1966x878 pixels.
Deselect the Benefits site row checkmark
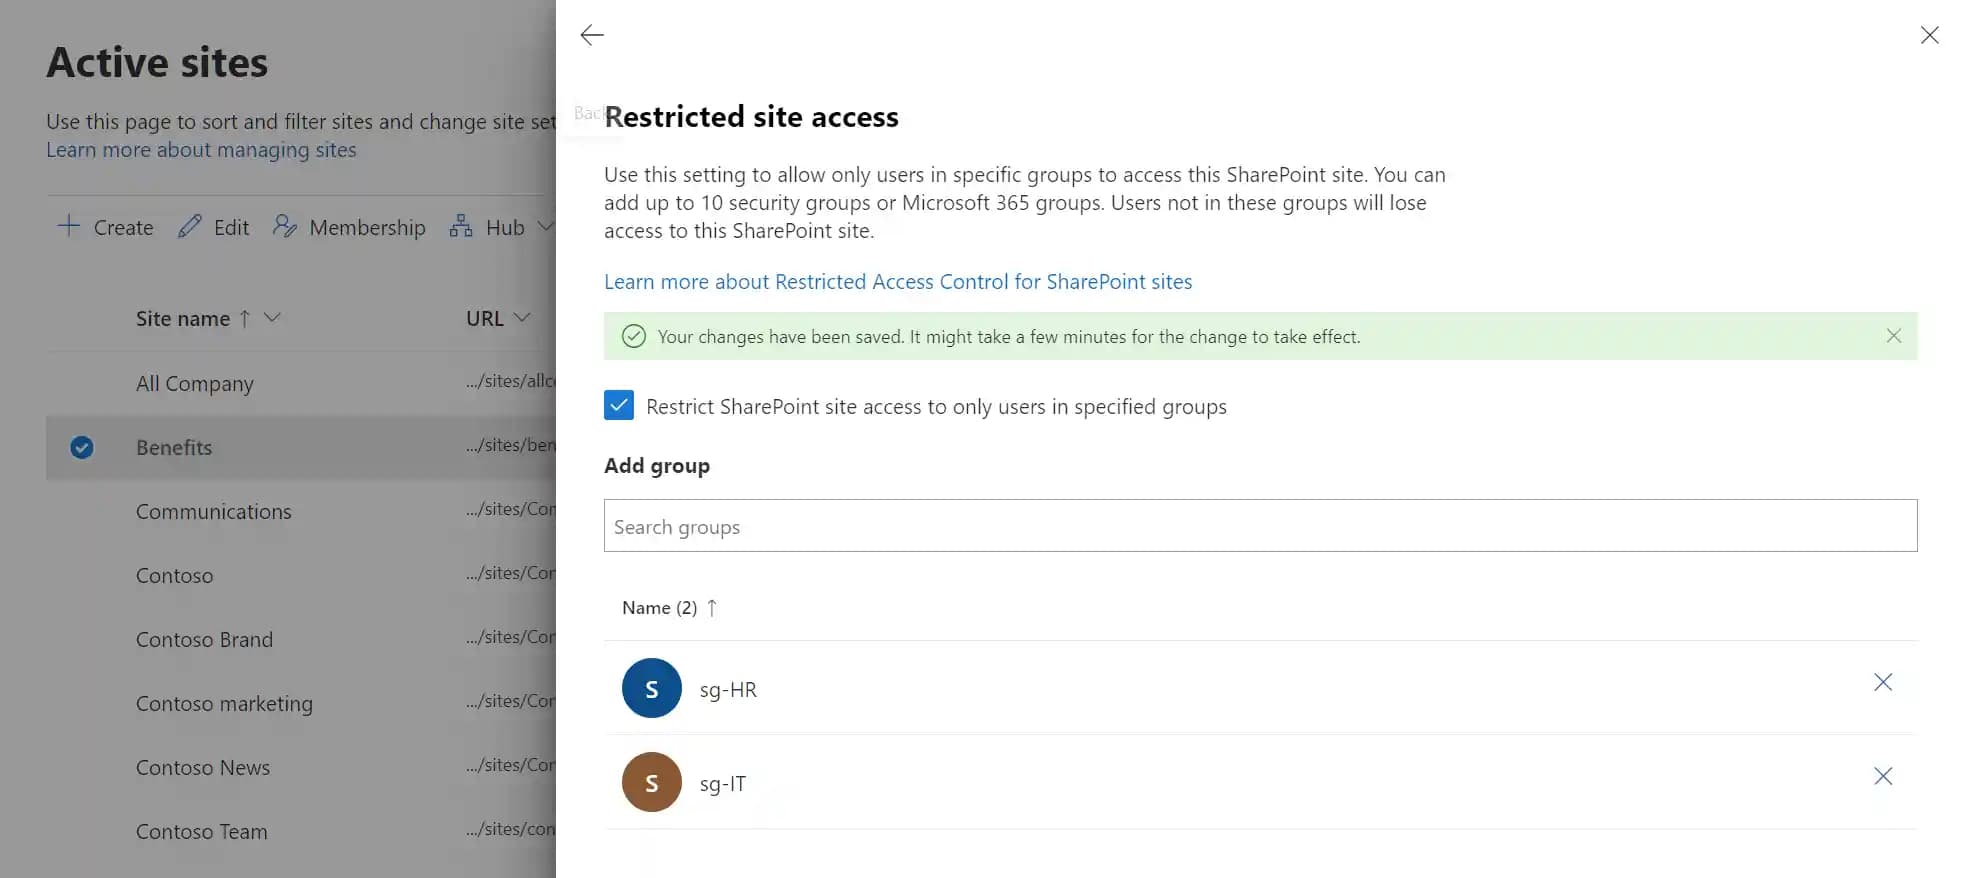click(82, 447)
